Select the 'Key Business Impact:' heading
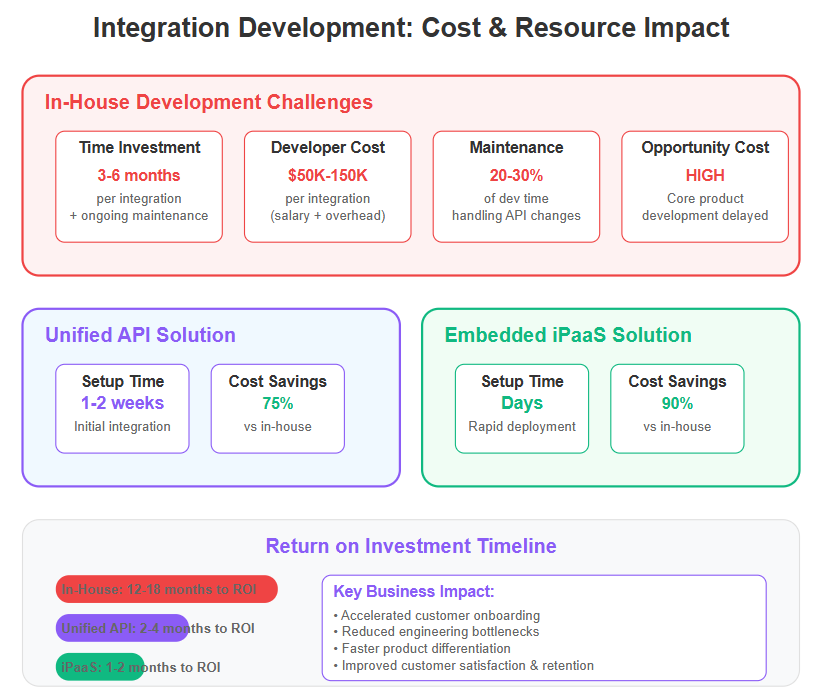This screenshot has height=693, width=821. (414, 591)
